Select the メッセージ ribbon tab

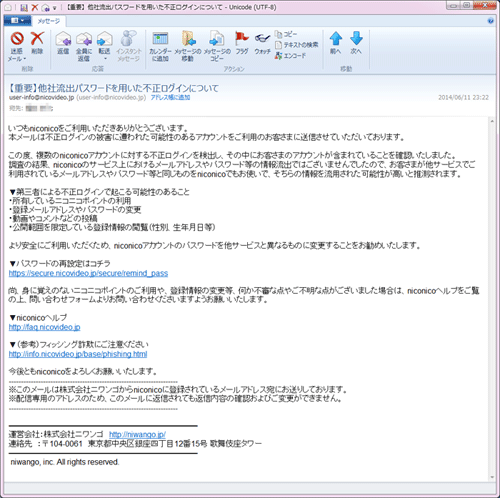(x=49, y=21)
